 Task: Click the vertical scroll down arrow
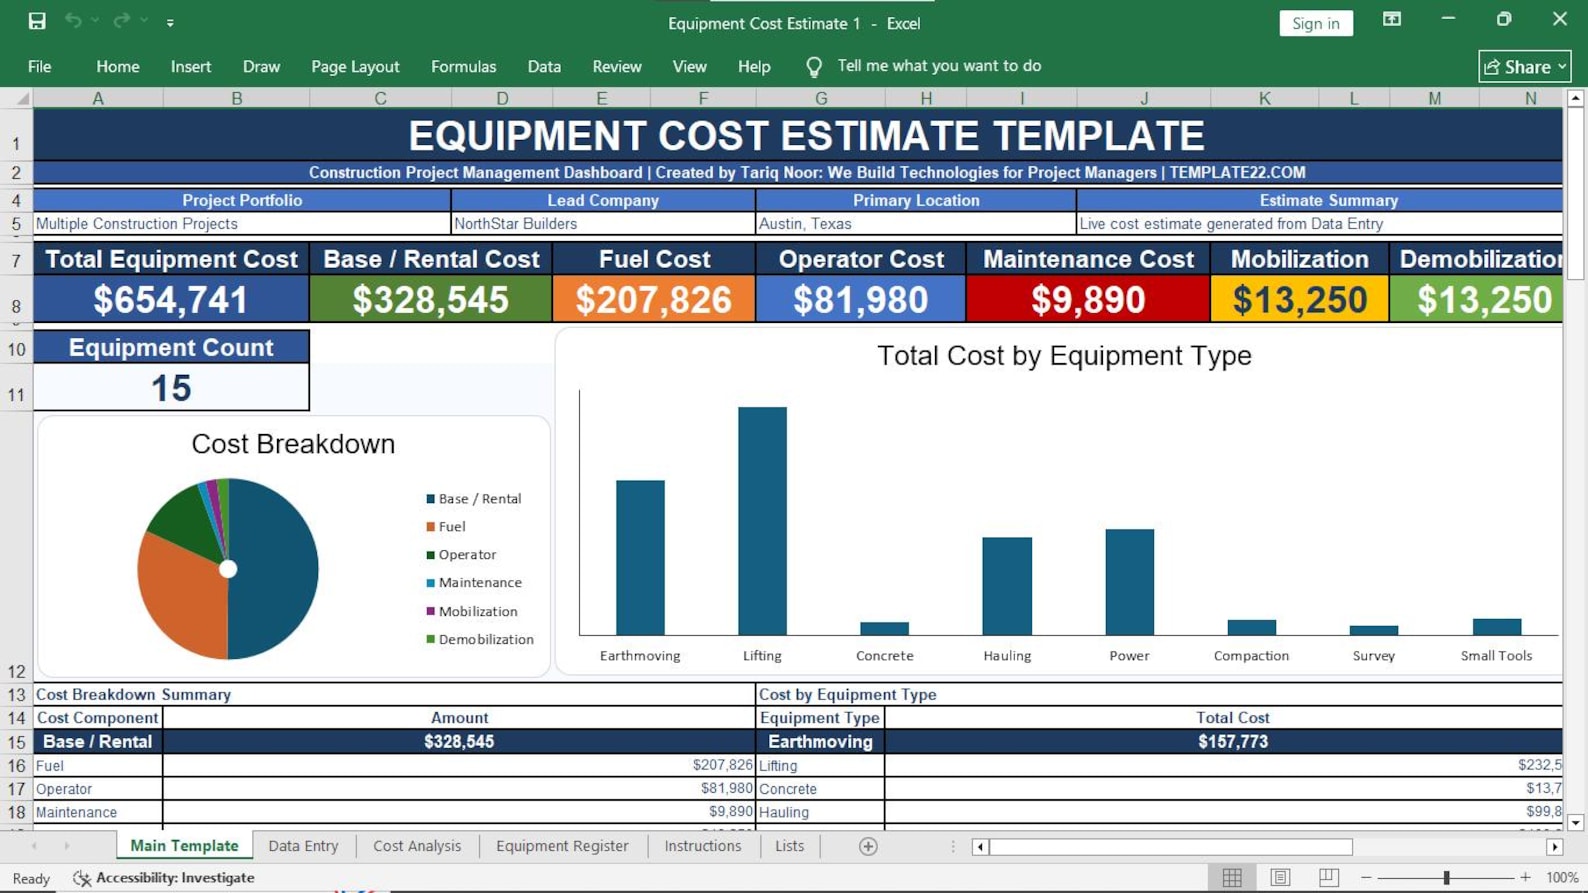1576,822
